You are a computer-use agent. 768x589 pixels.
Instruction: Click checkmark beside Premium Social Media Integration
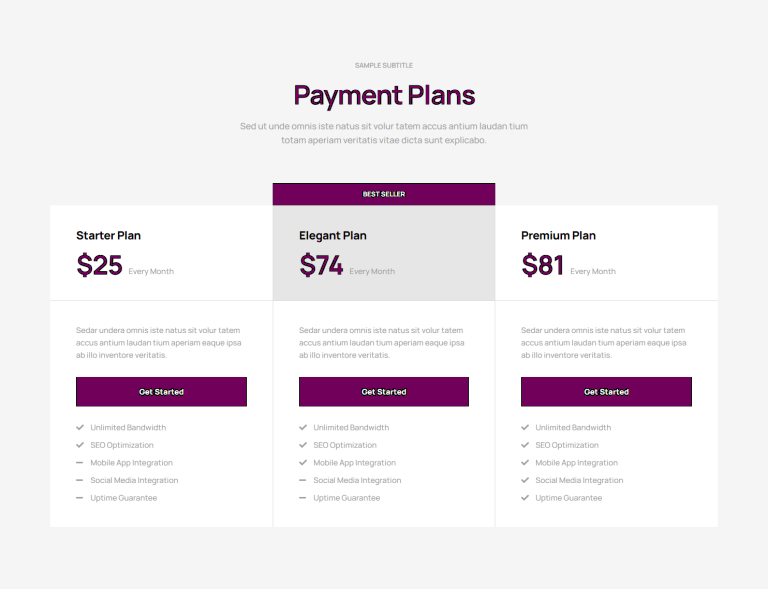pyautogui.click(x=525, y=480)
